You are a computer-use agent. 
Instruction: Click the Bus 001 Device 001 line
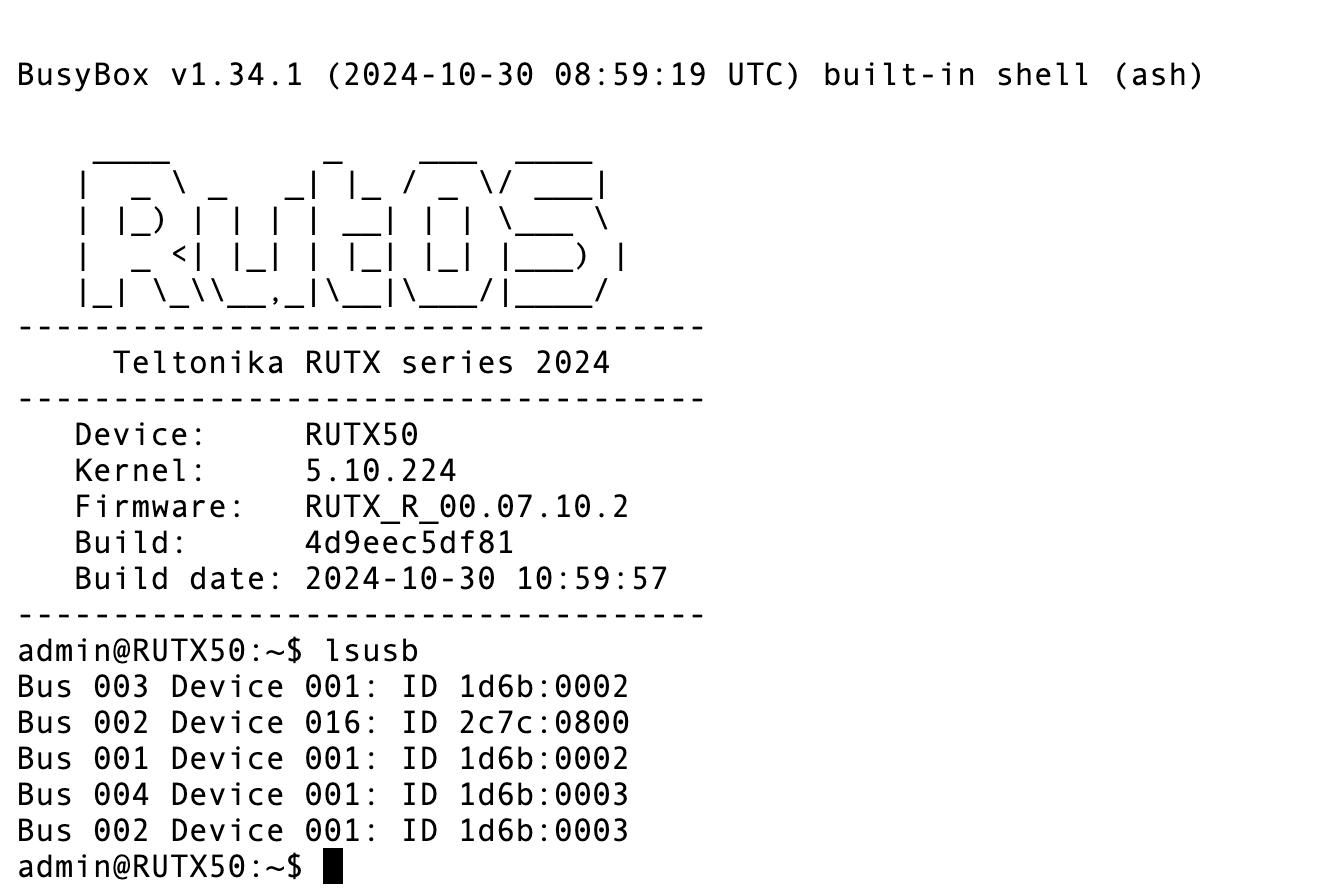coord(322,759)
